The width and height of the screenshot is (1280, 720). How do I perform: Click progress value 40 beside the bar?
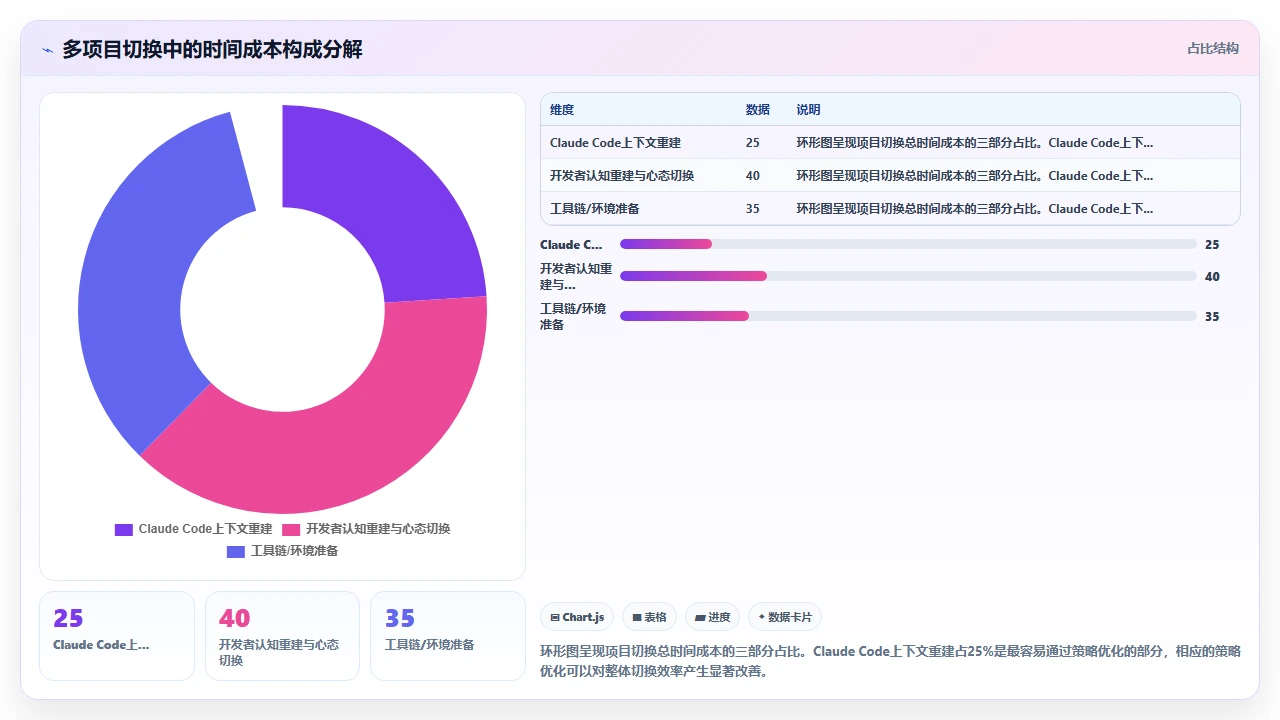point(1212,277)
